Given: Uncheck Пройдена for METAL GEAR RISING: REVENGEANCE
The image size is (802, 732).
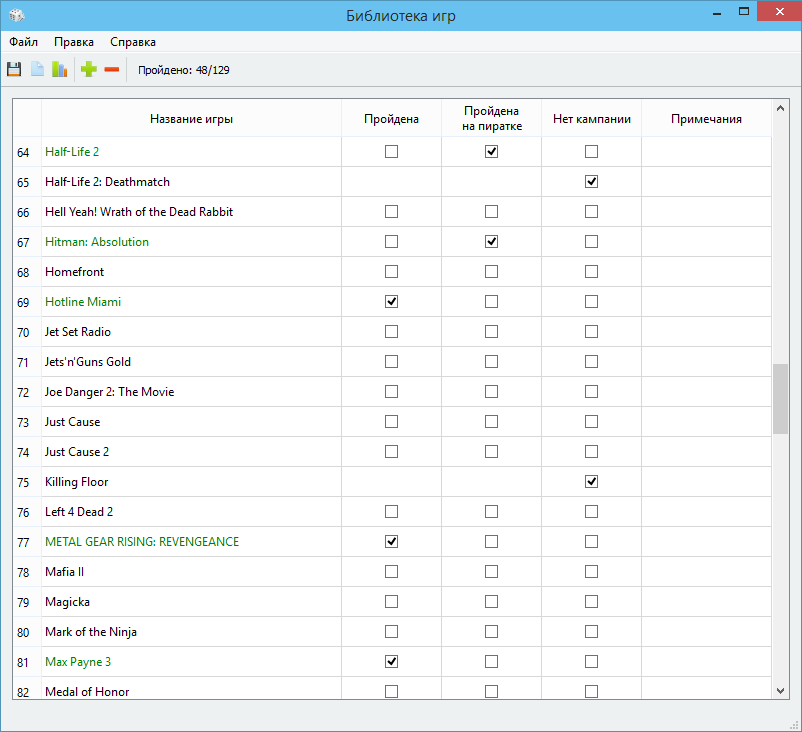Looking at the screenshot, I should click(391, 541).
